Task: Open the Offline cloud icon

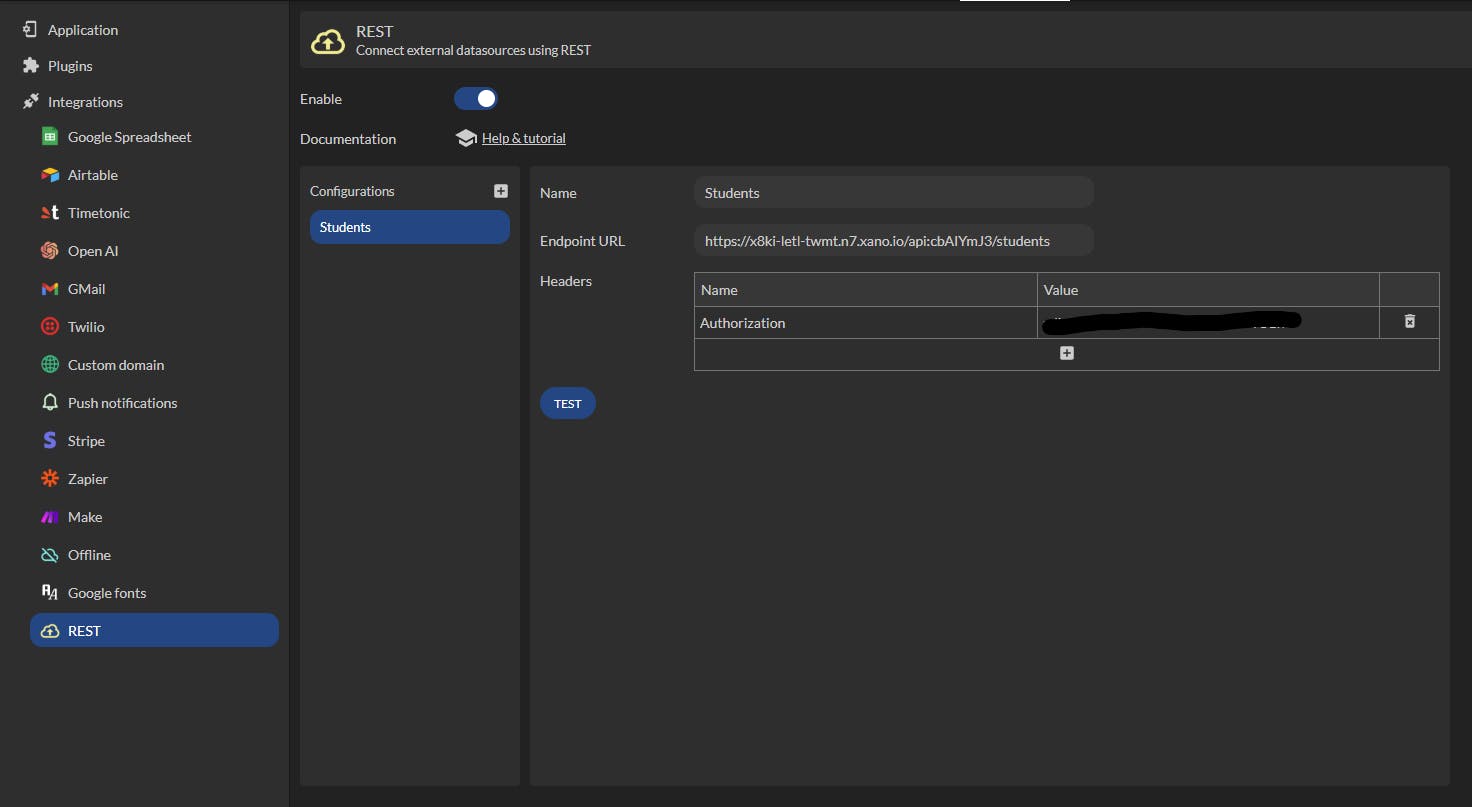Action: [50, 555]
